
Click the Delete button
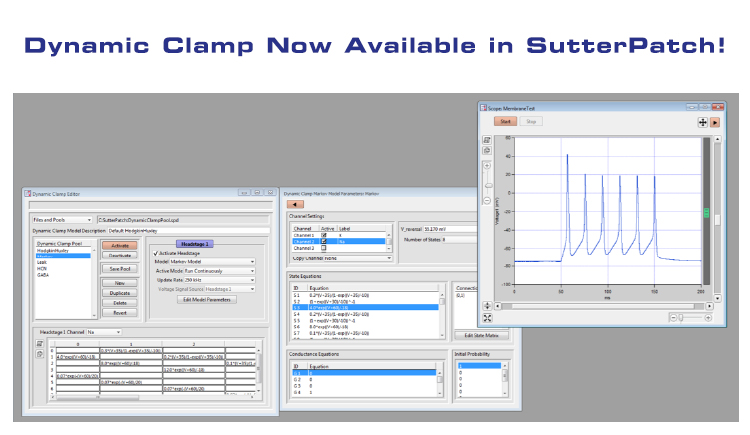click(120, 303)
